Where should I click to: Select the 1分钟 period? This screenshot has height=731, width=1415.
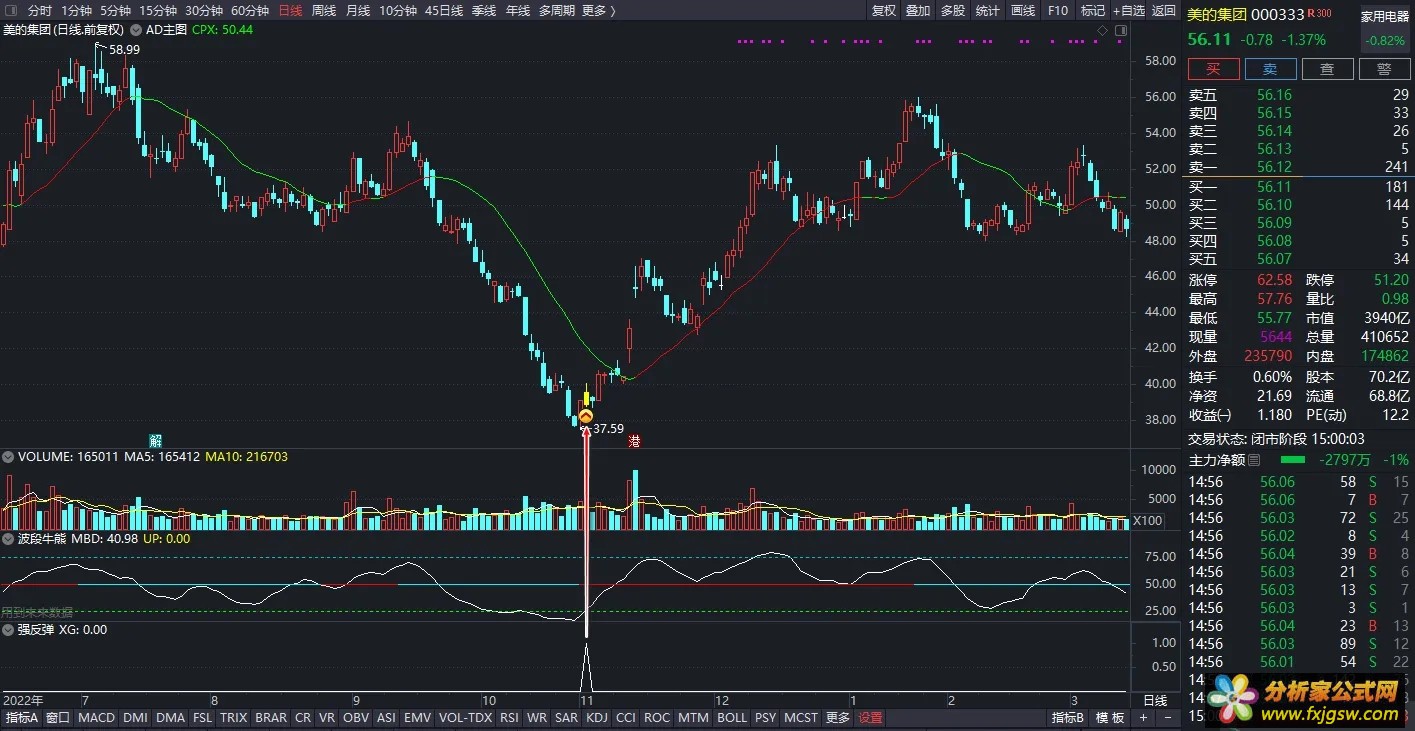tap(76, 10)
